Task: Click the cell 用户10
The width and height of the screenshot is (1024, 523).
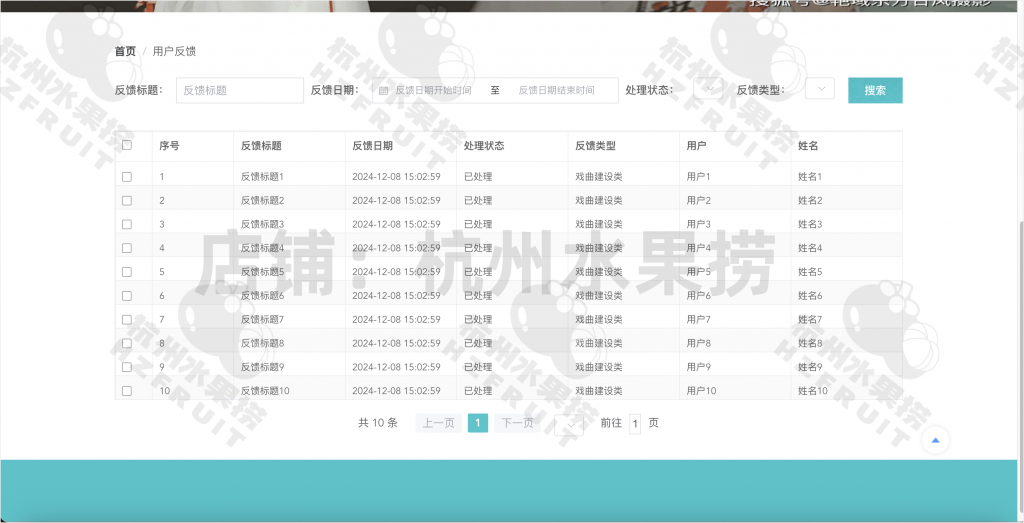Action: click(x=701, y=390)
